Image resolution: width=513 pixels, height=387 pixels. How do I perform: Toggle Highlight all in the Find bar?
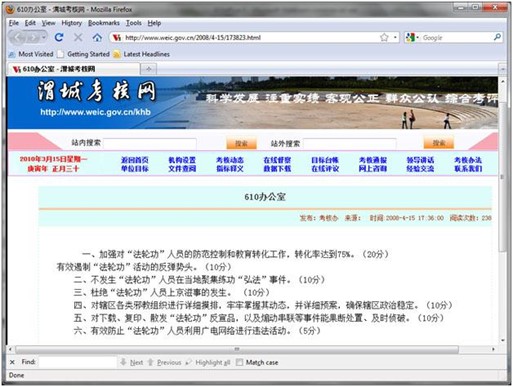click(x=208, y=362)
